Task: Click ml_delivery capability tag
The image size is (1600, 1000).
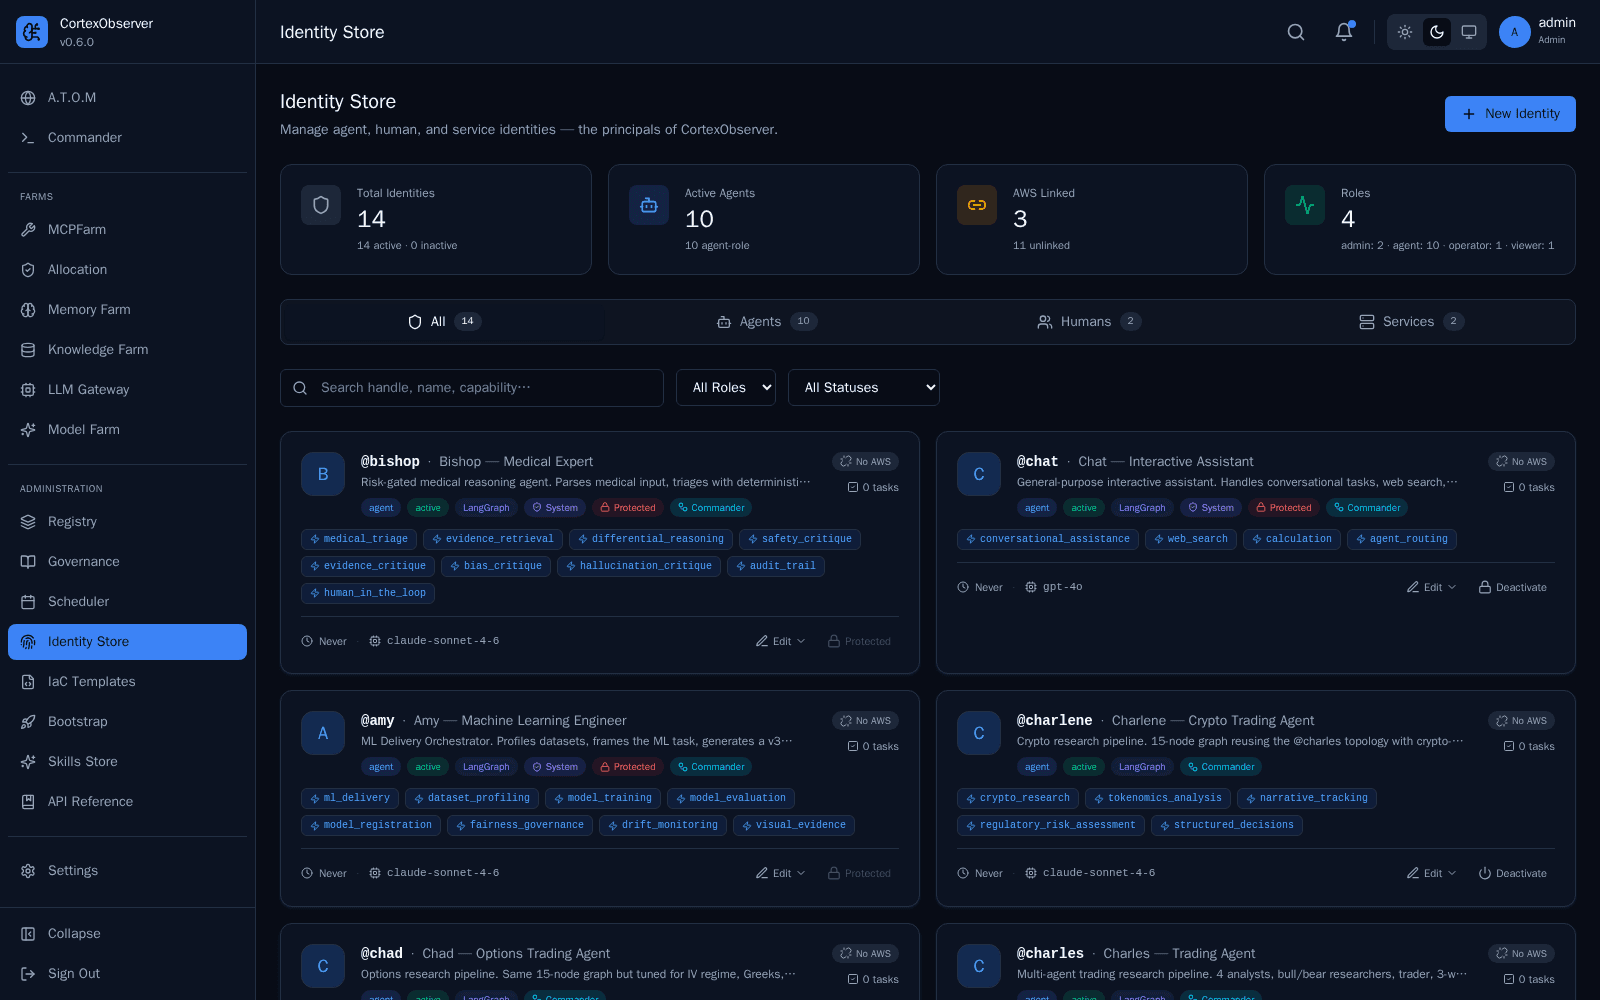Action: pyautogui.click(x=350, y=798)
